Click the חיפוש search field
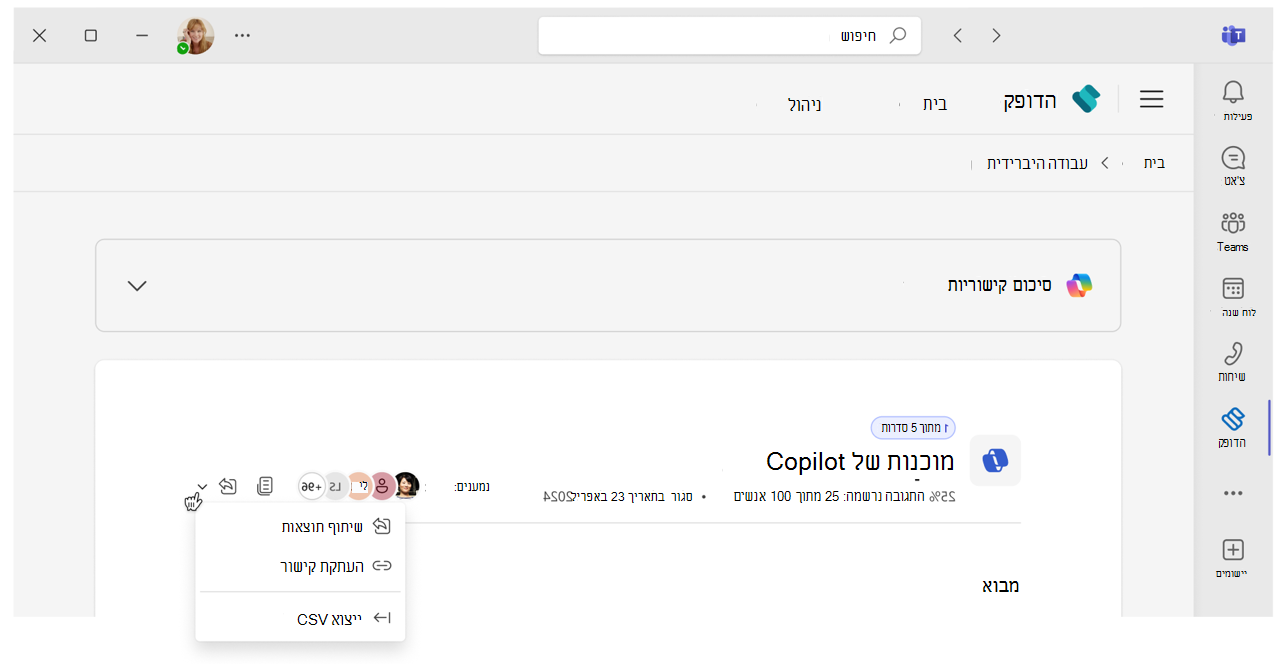This screenshot has width=1280, height=664. [729, 34]
